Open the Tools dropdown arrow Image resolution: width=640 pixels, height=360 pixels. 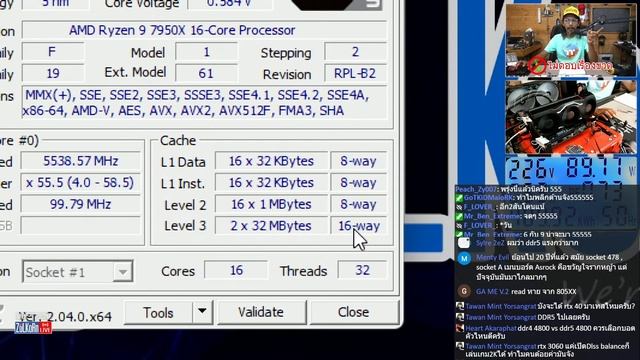pos(202,312)
